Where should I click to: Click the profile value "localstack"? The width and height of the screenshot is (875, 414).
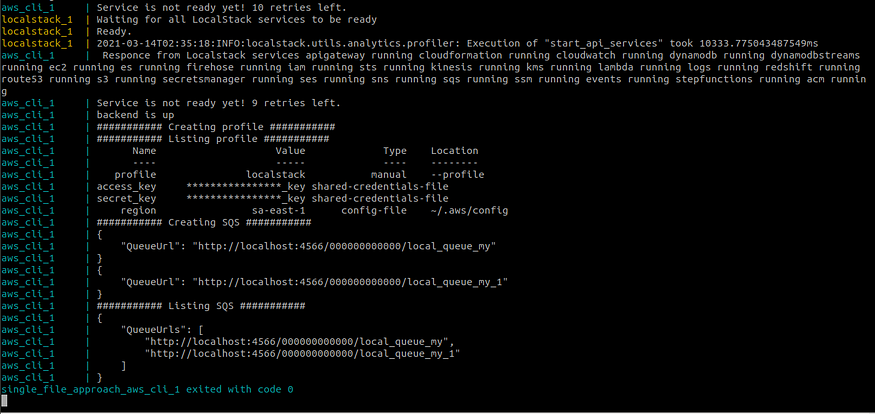[276, 175]
